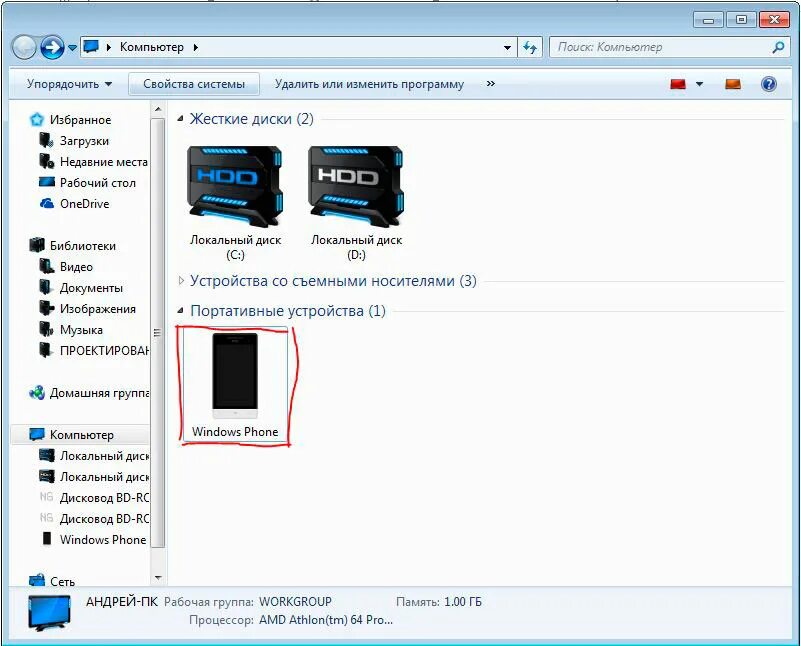Select Windows Phone in the sidebar tree
This screenshot has width=801, height=646.
(103, 539)
